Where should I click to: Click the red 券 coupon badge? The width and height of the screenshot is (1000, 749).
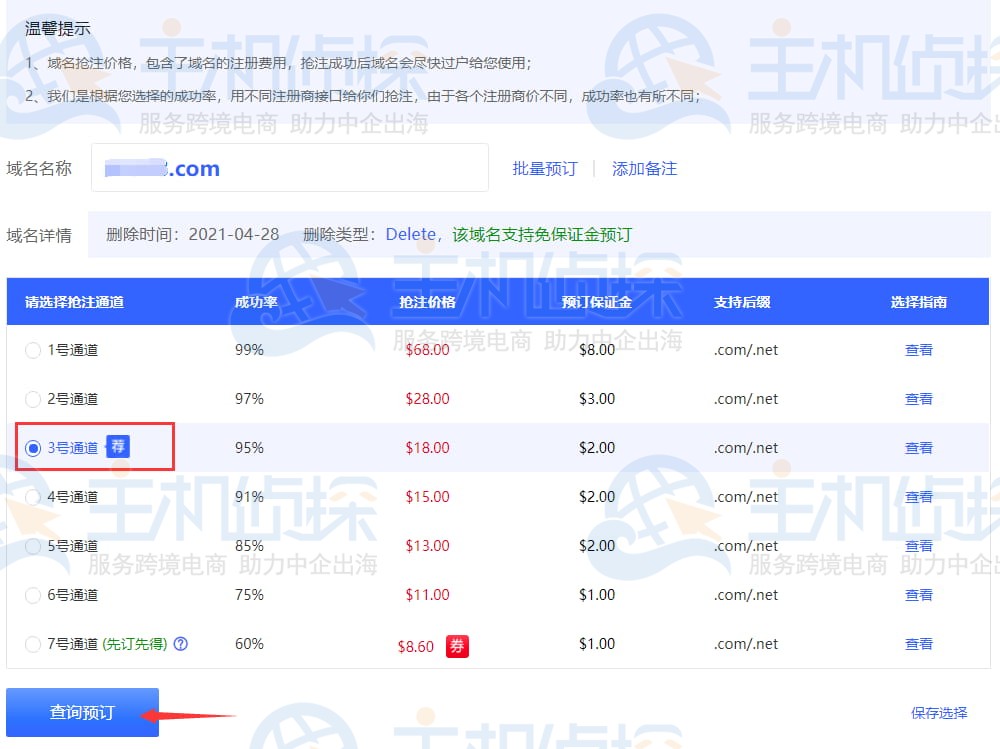(x=457, y=646)
